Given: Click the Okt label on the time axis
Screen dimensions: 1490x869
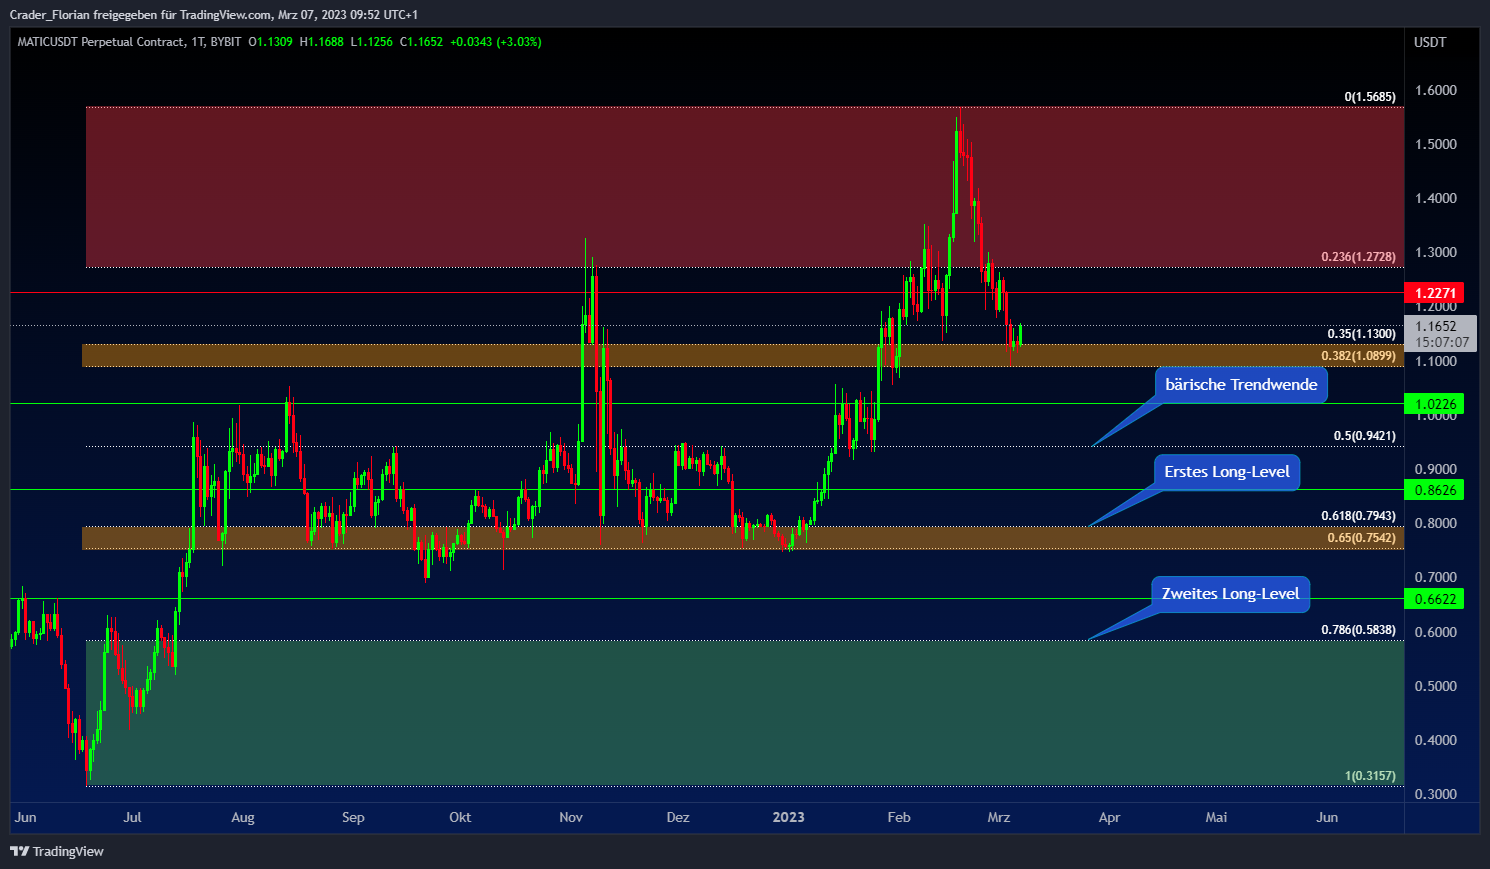Looking at the screenshot, I should tap(460, 817).
